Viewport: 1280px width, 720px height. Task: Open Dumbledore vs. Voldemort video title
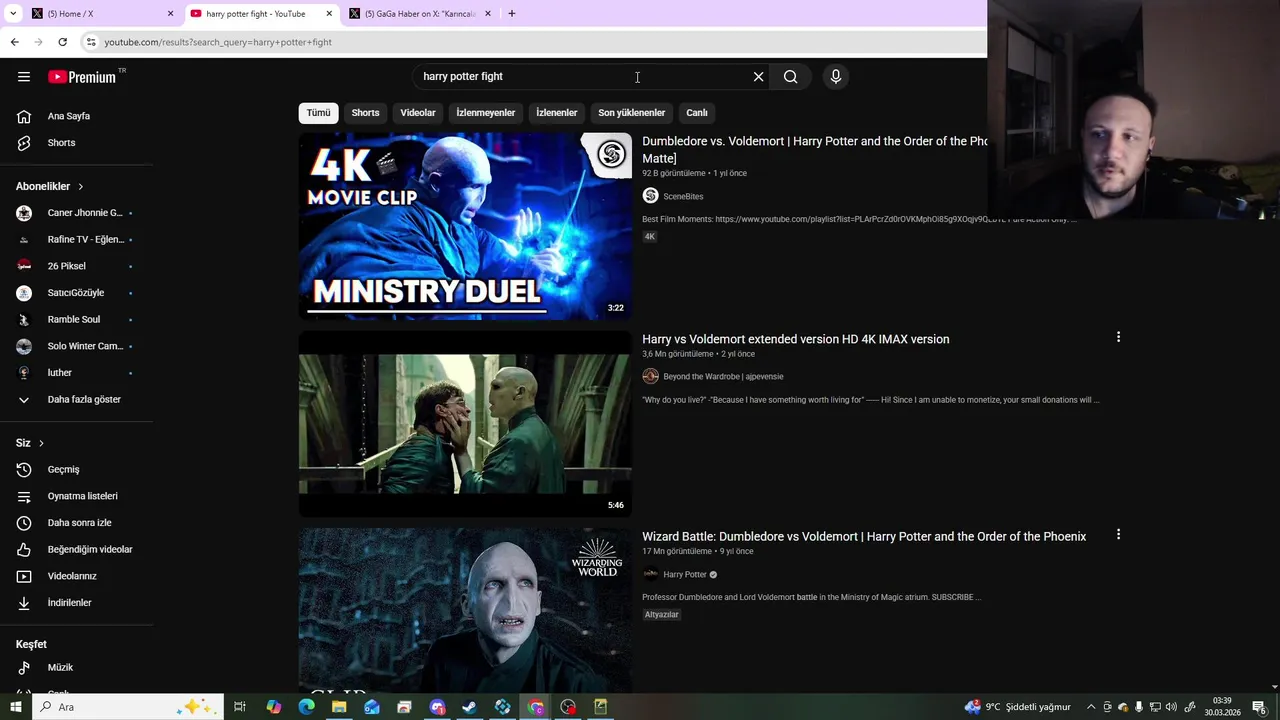(x=814, y=150)
